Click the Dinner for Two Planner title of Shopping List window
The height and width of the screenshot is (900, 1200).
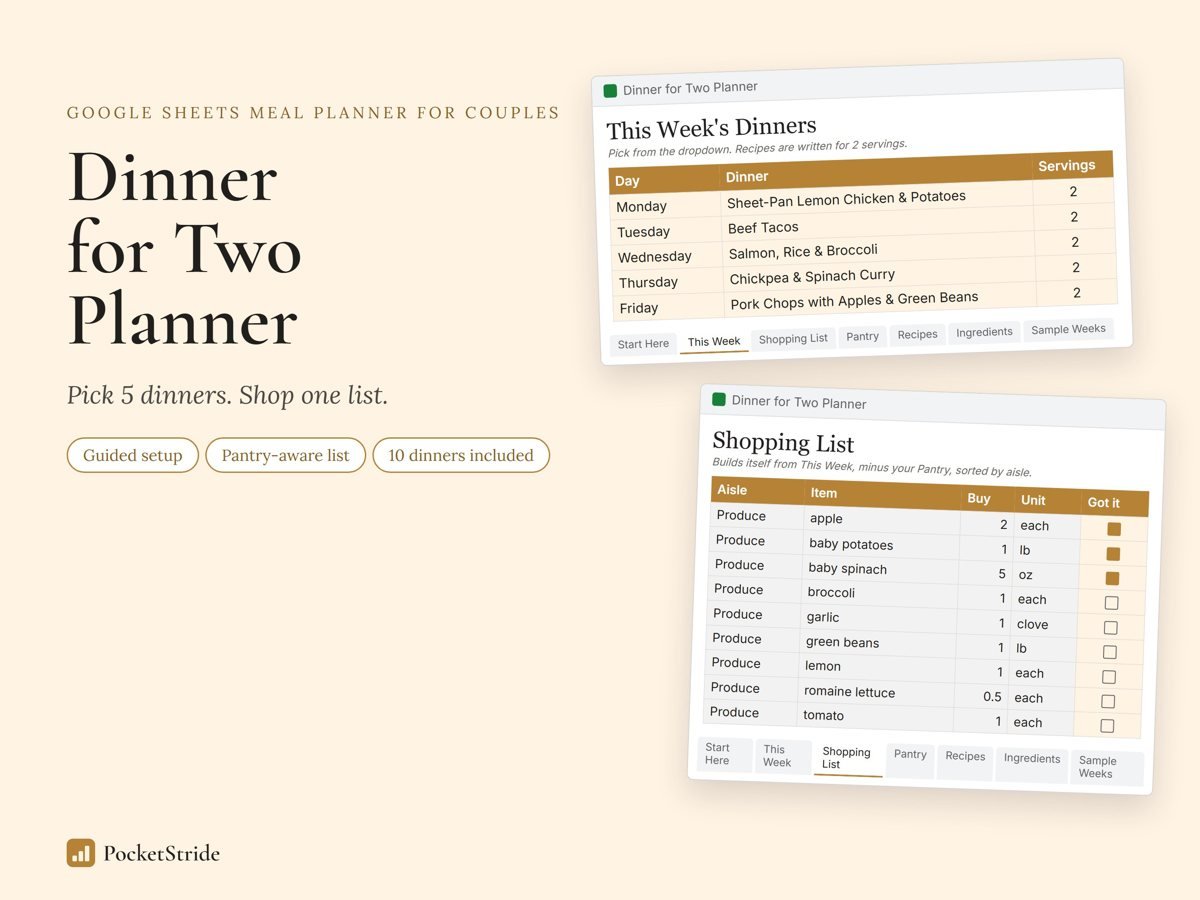pyautogui.click(x=799, y=402)
